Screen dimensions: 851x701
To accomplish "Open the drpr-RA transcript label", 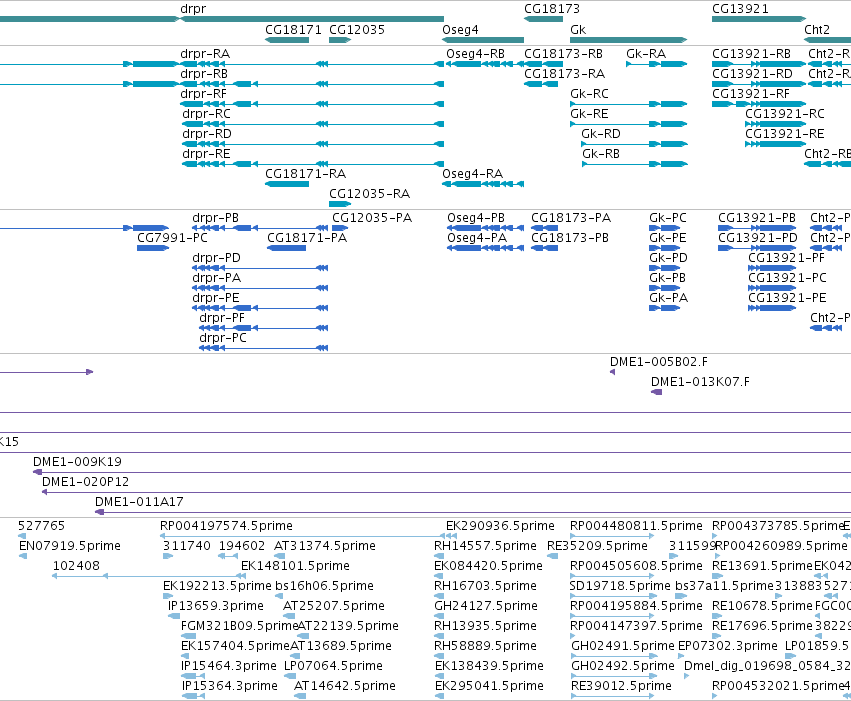I will 205,54.
